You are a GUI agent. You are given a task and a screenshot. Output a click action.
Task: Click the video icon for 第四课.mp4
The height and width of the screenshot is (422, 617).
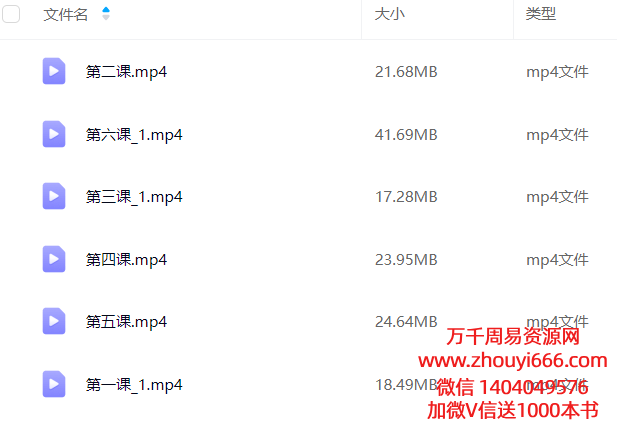(54, 259)
